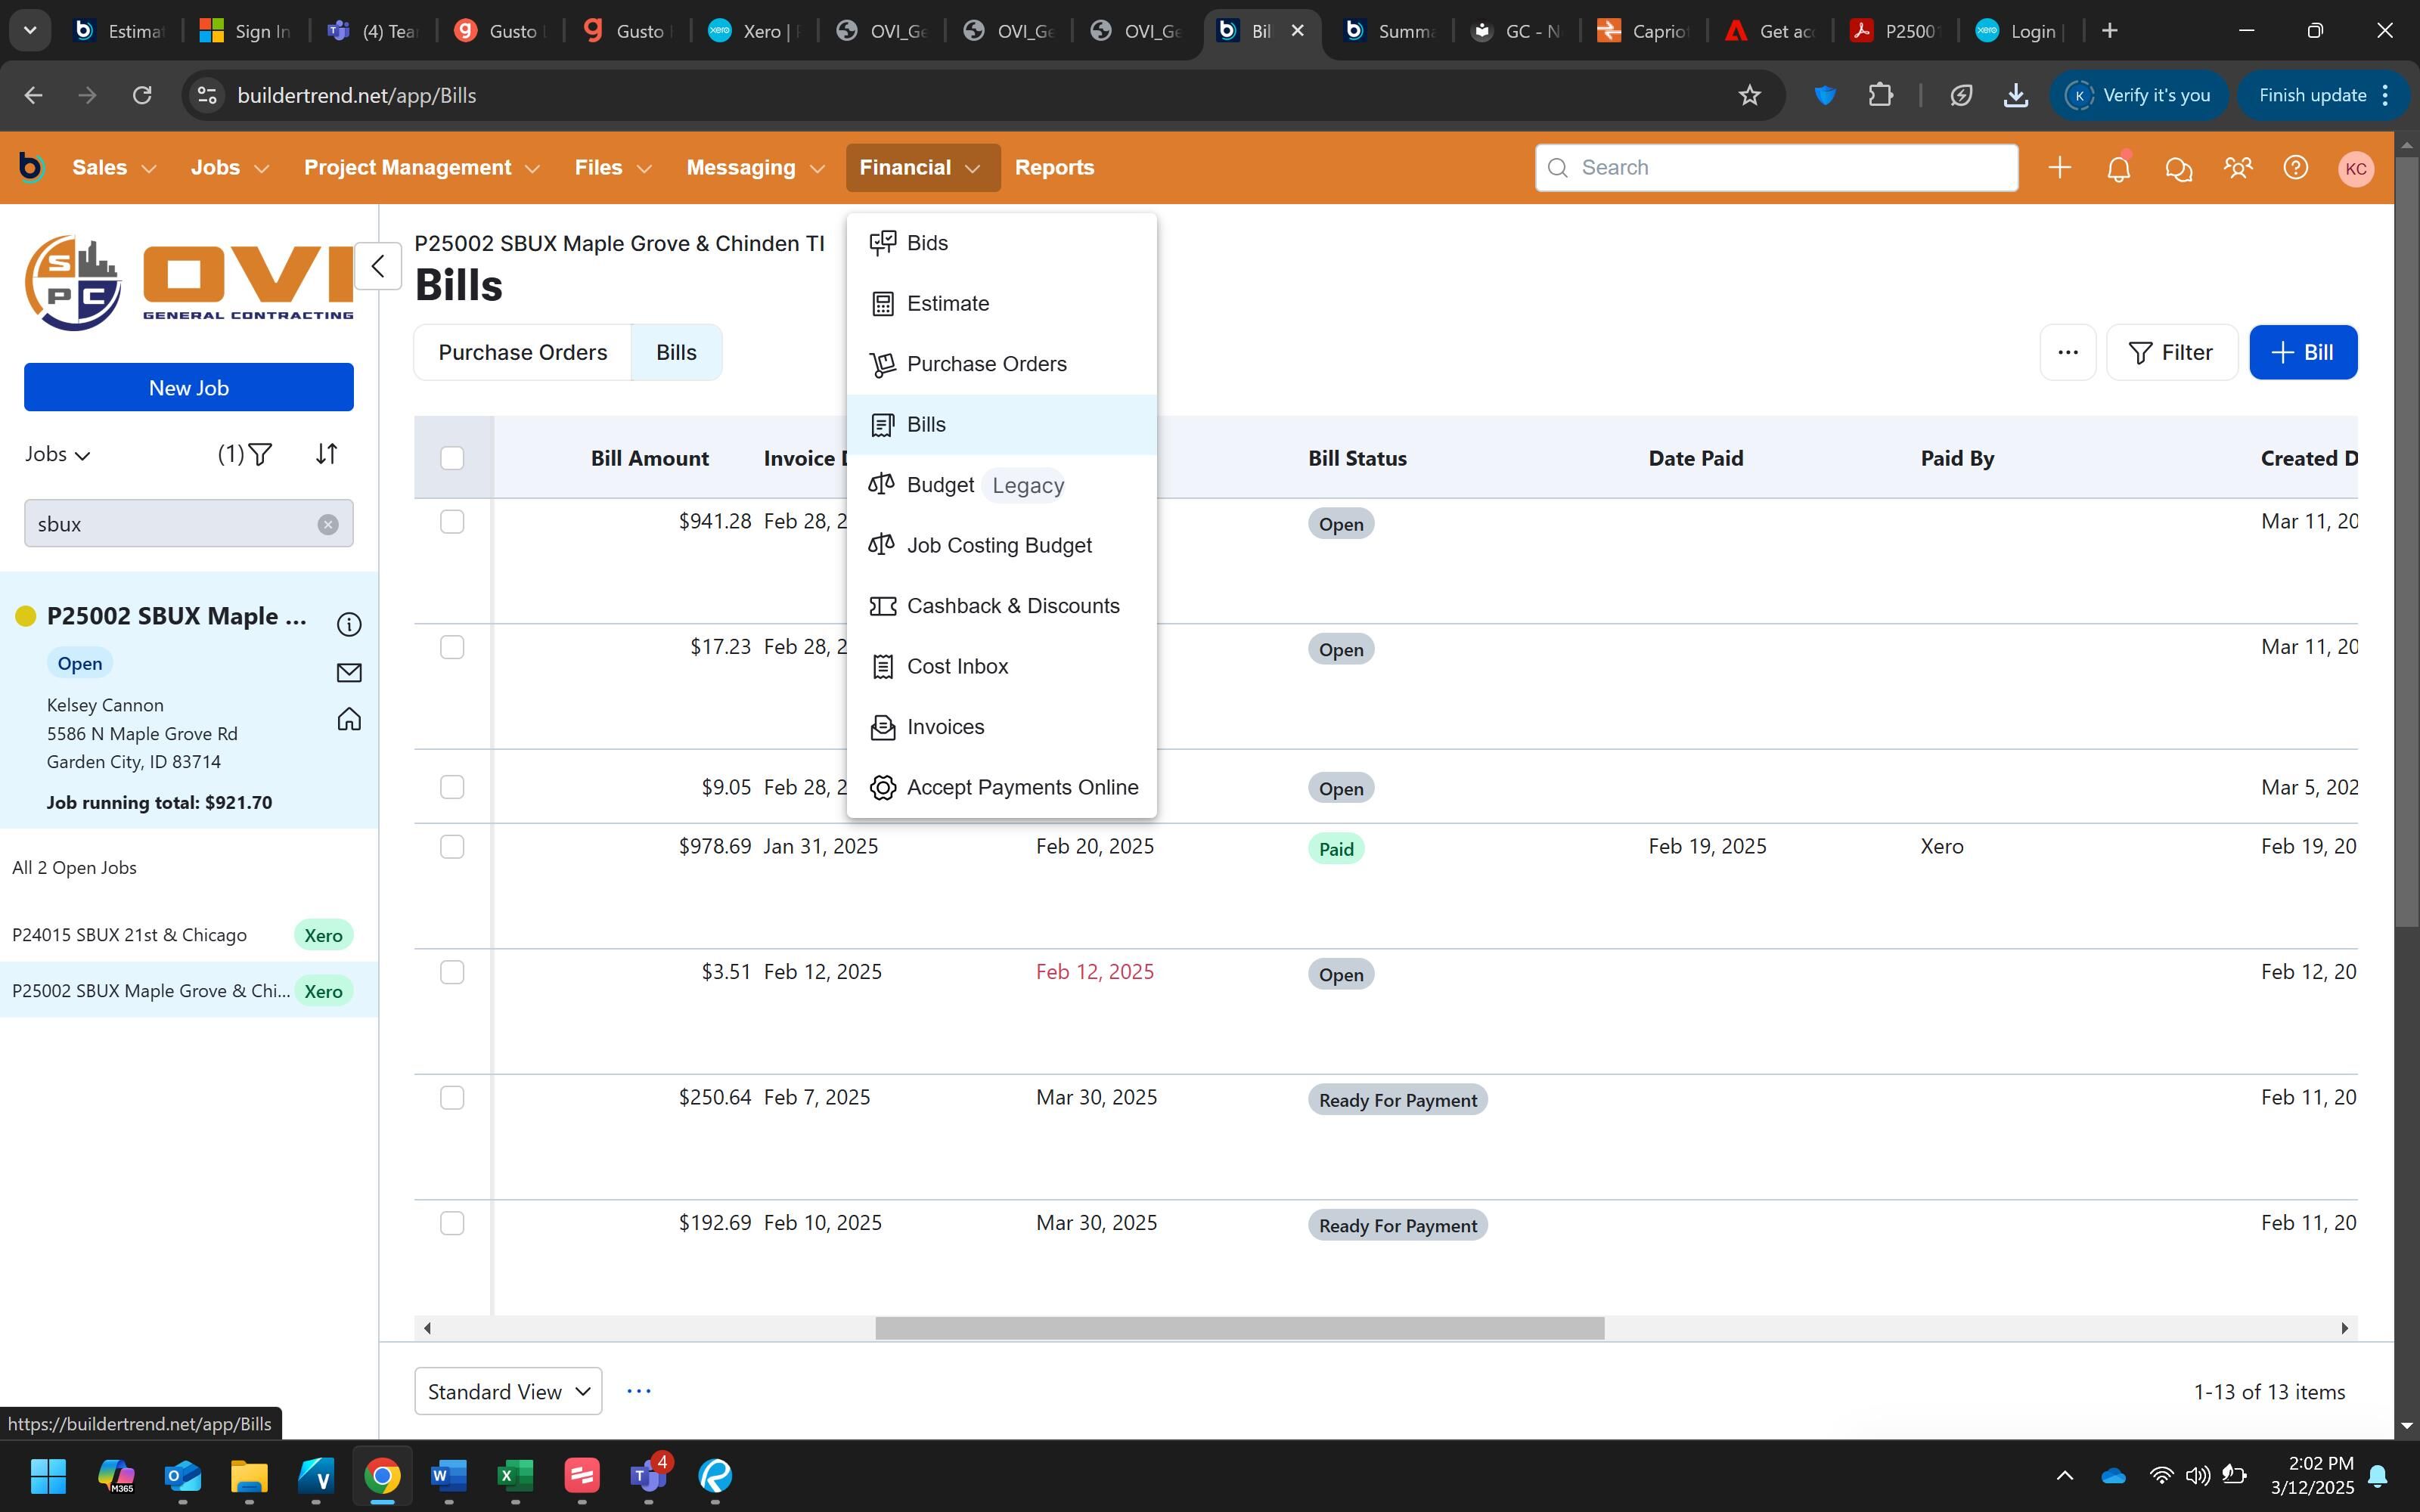Choose Cost Inbox from Financial menu
The width and height of the screenshot is (2420, 1512).
(957, 667)
